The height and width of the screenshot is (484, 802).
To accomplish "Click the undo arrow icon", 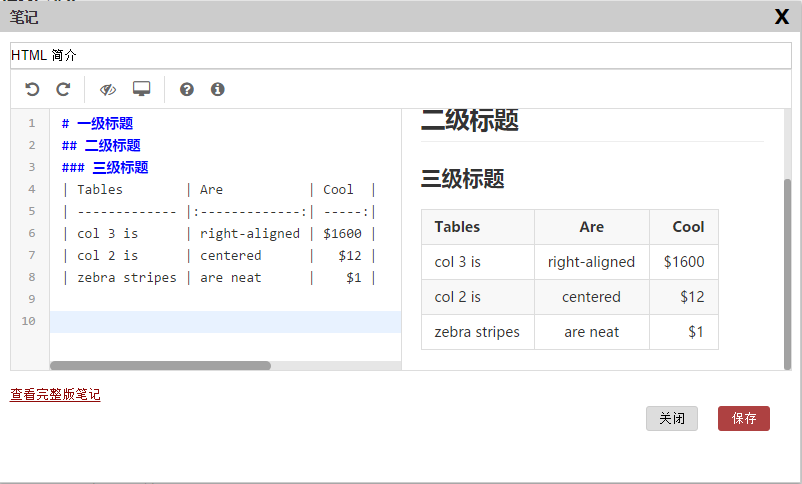I will (x=32, y=90).
